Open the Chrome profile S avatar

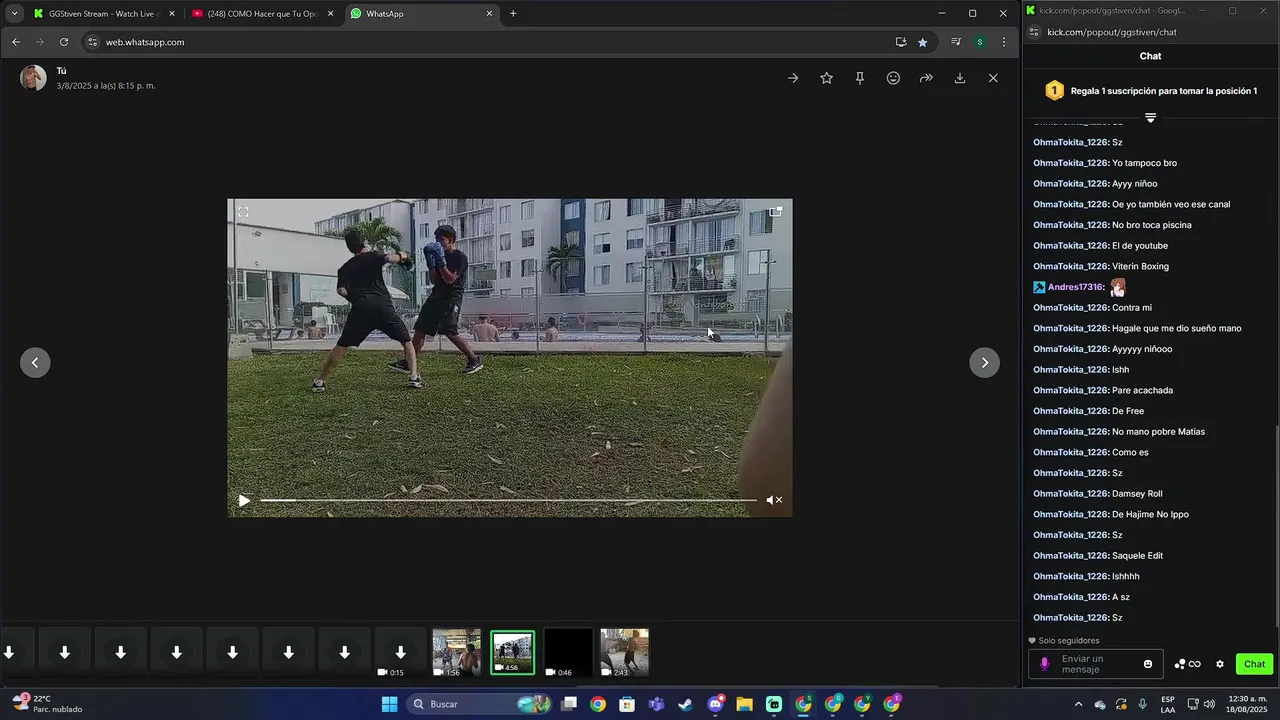[x=980, y=42]
